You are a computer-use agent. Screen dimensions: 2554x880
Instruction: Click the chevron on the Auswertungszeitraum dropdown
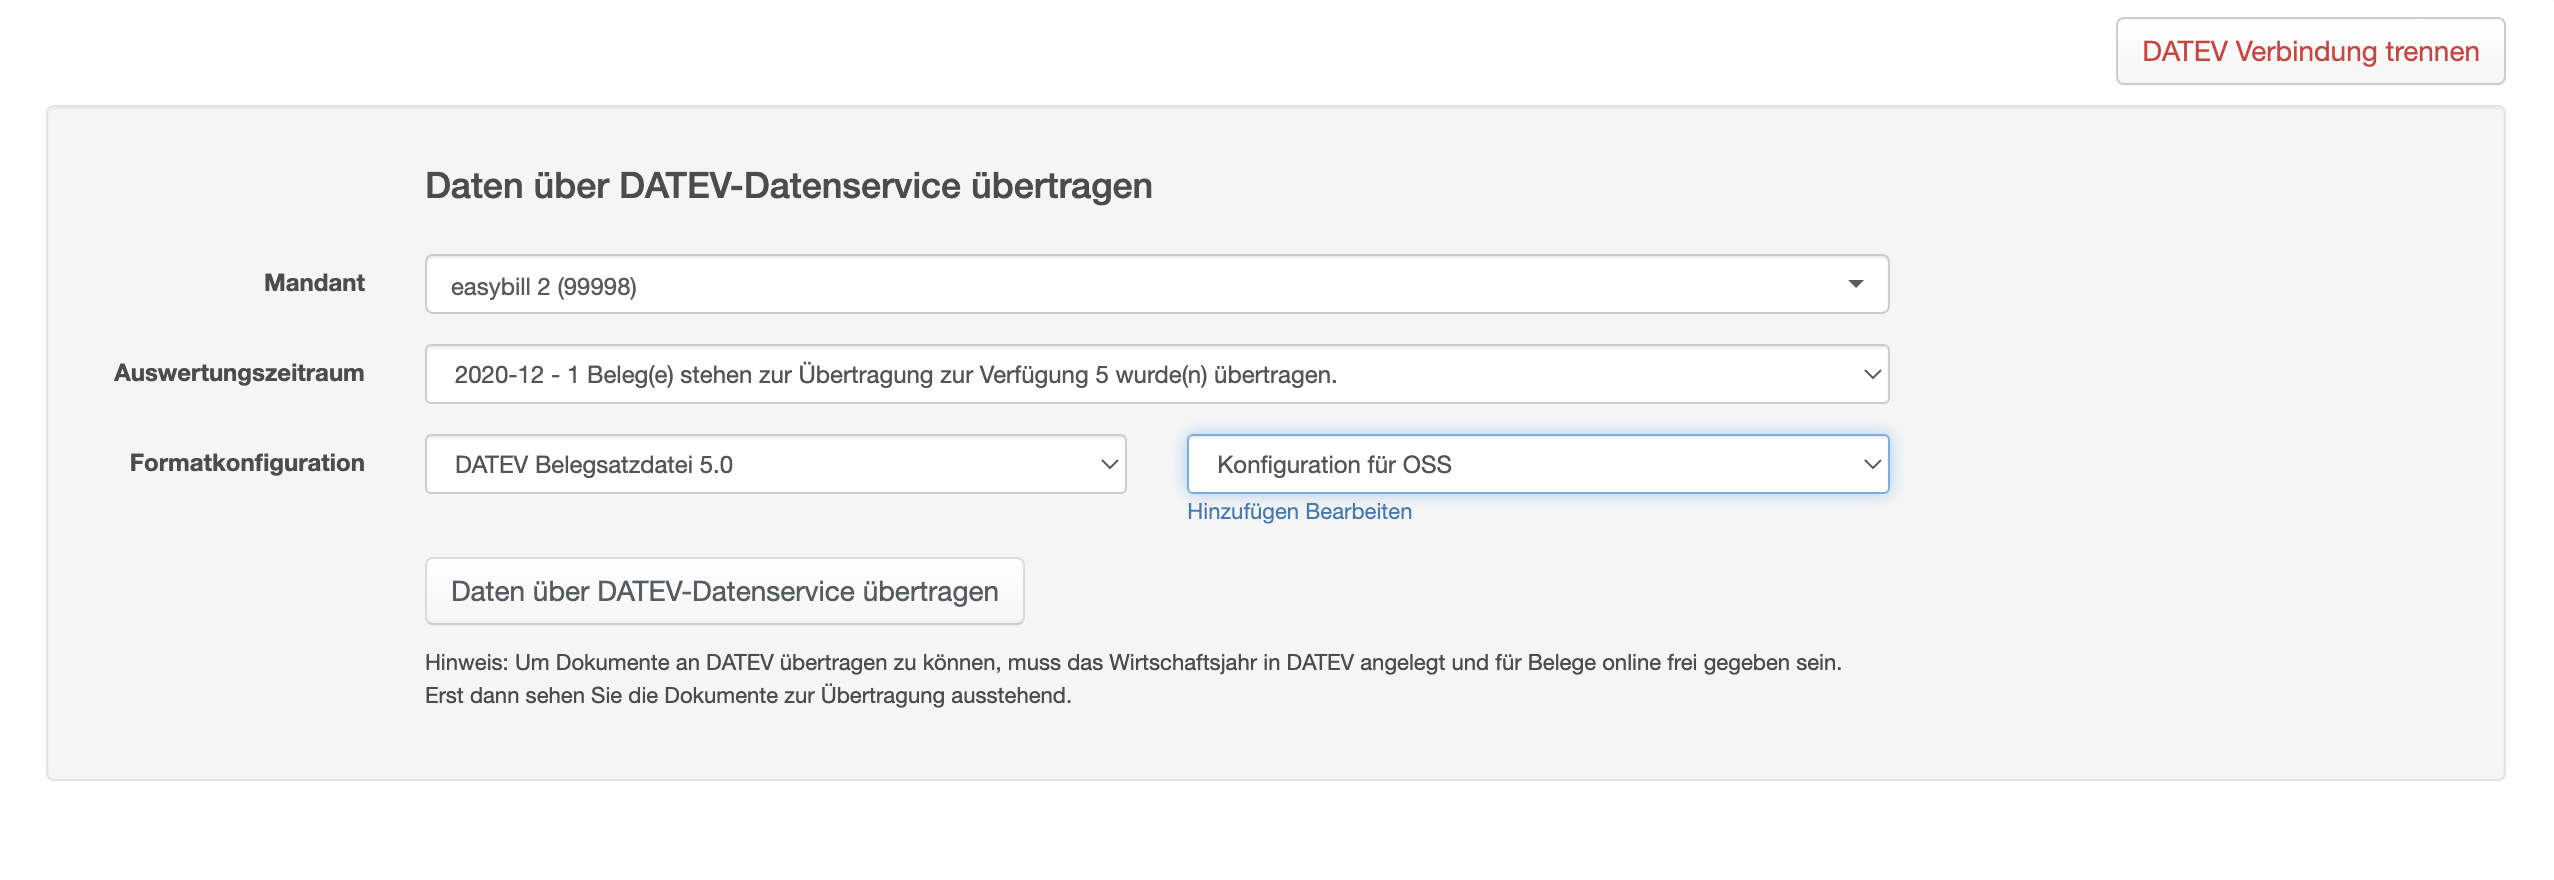(x=1871, y=375)
